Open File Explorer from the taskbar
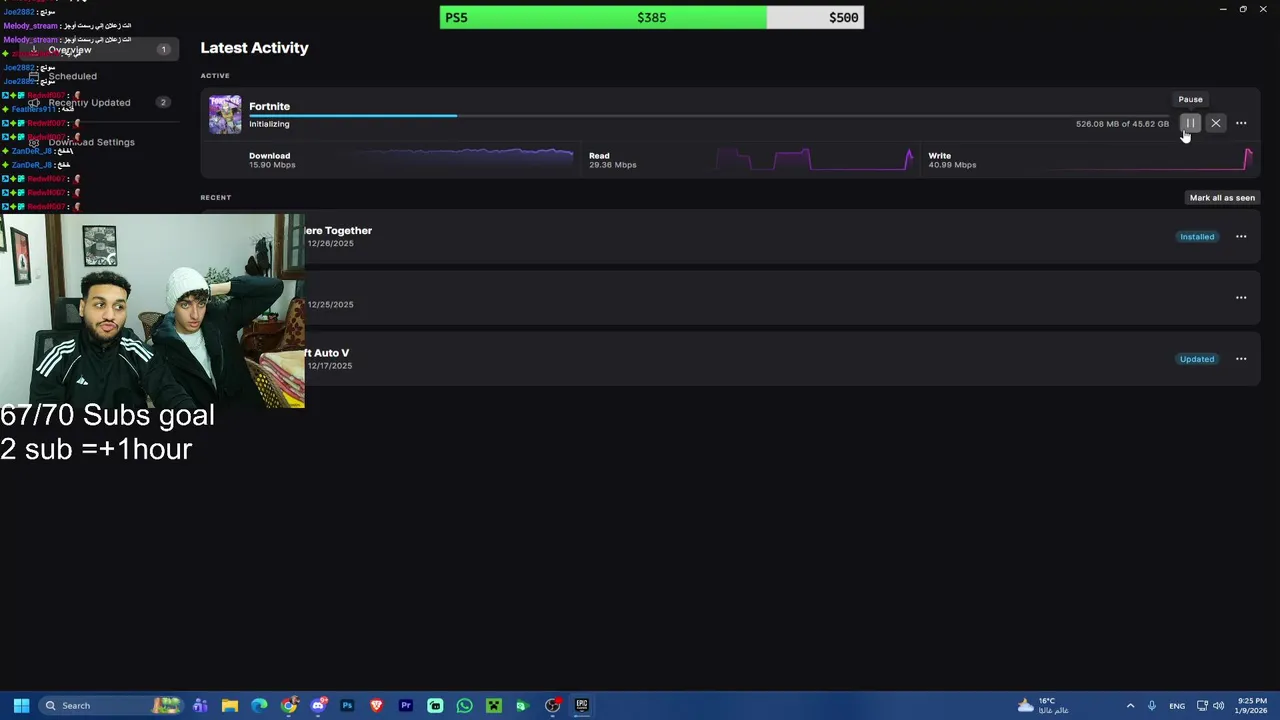 [229, 705]
